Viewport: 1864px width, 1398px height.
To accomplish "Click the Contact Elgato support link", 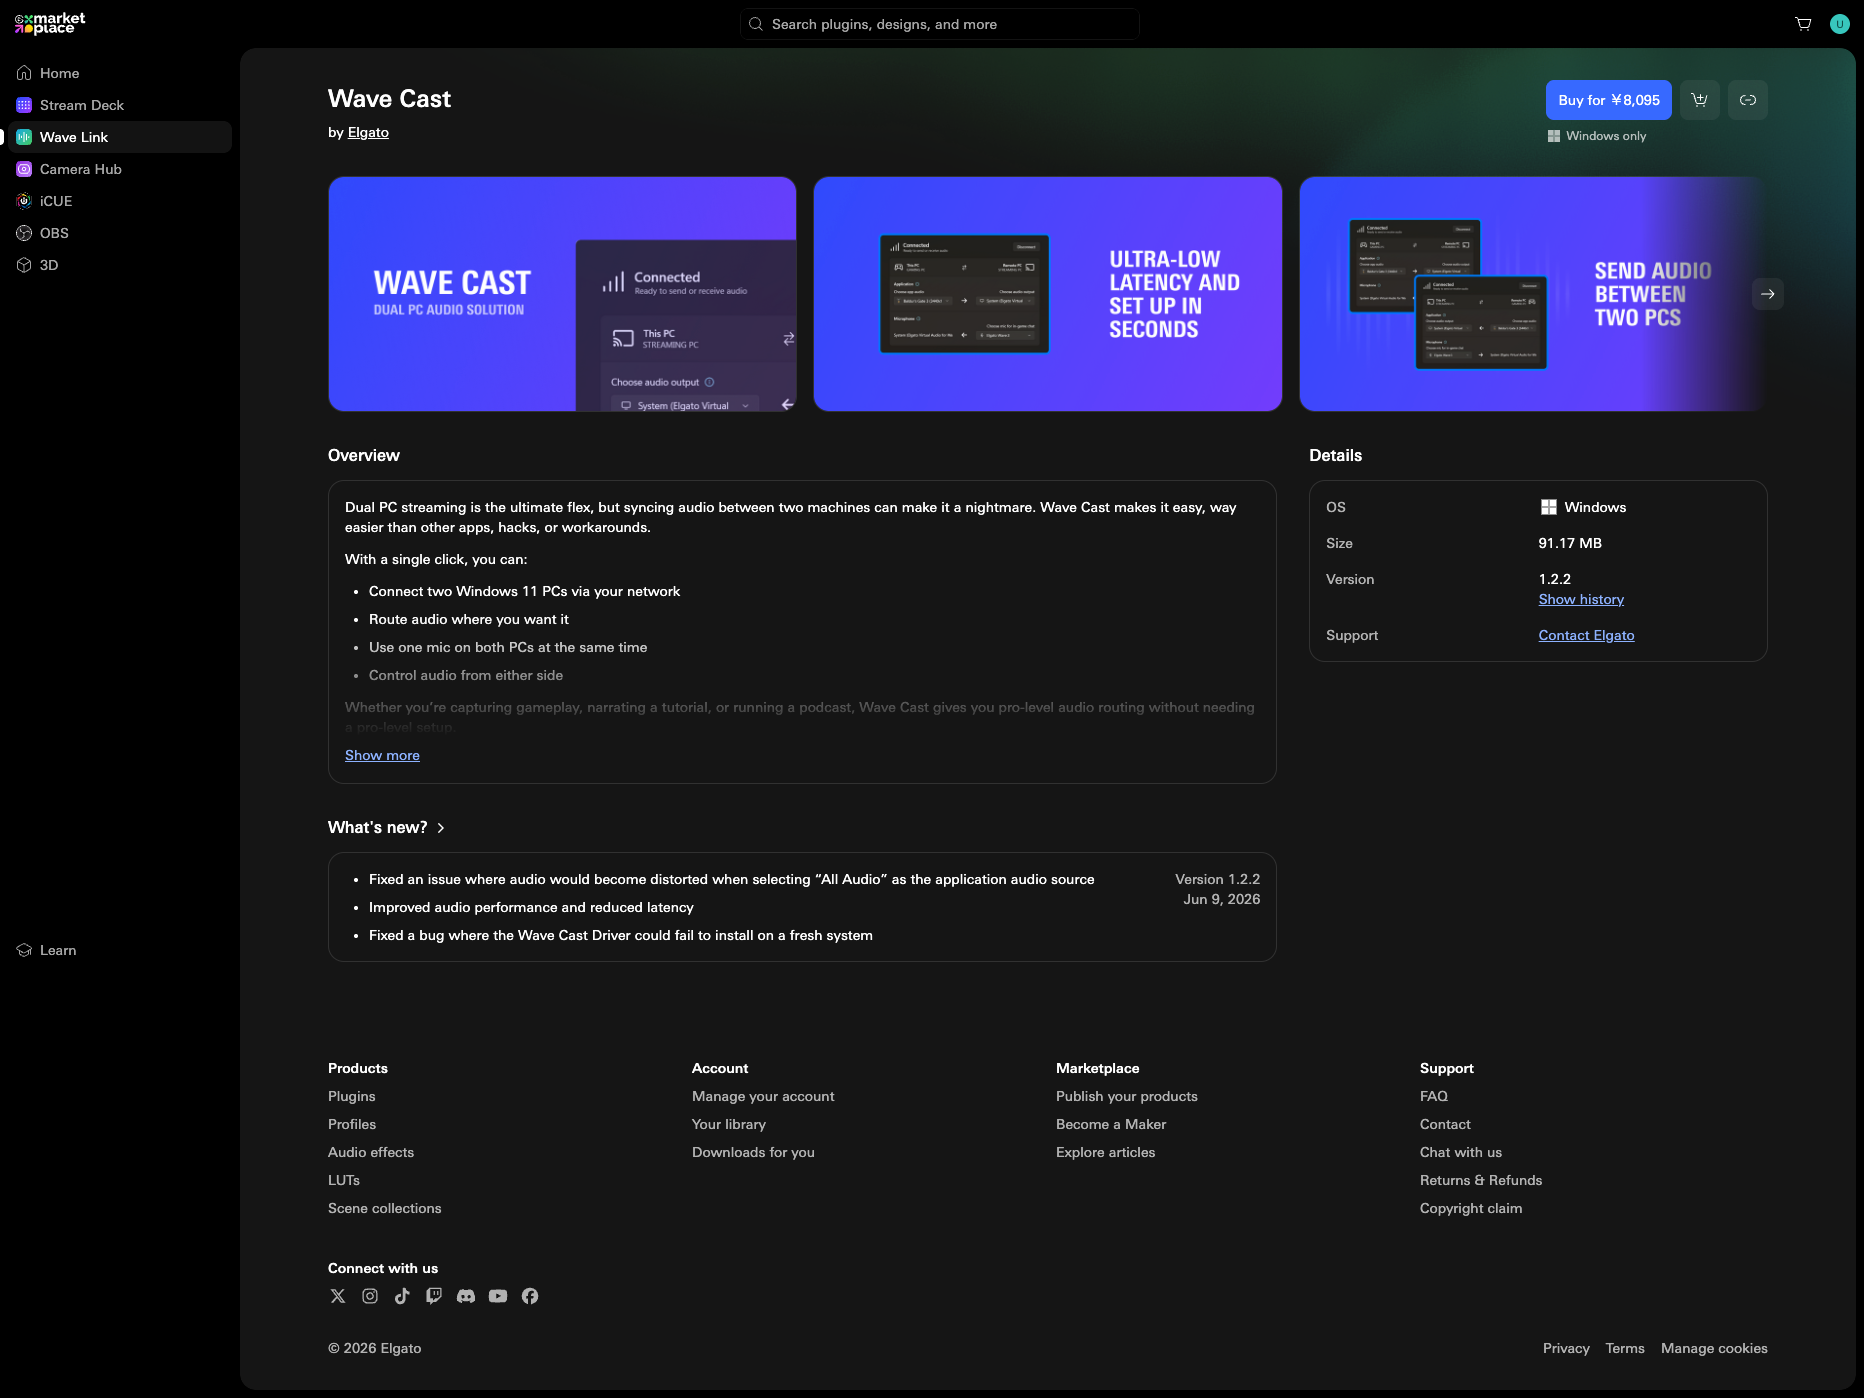I will pyautogui.click(x=1586, y=635).
